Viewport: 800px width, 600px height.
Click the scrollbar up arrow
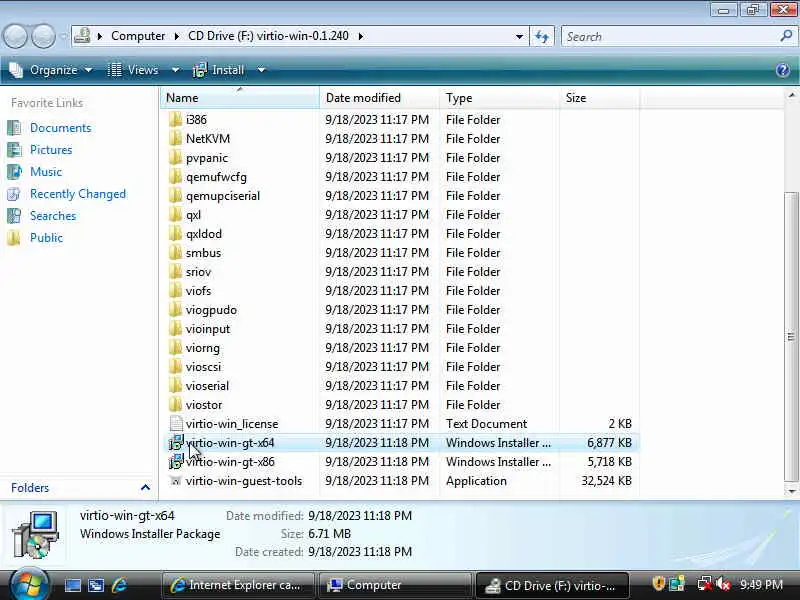coord(791,95)
